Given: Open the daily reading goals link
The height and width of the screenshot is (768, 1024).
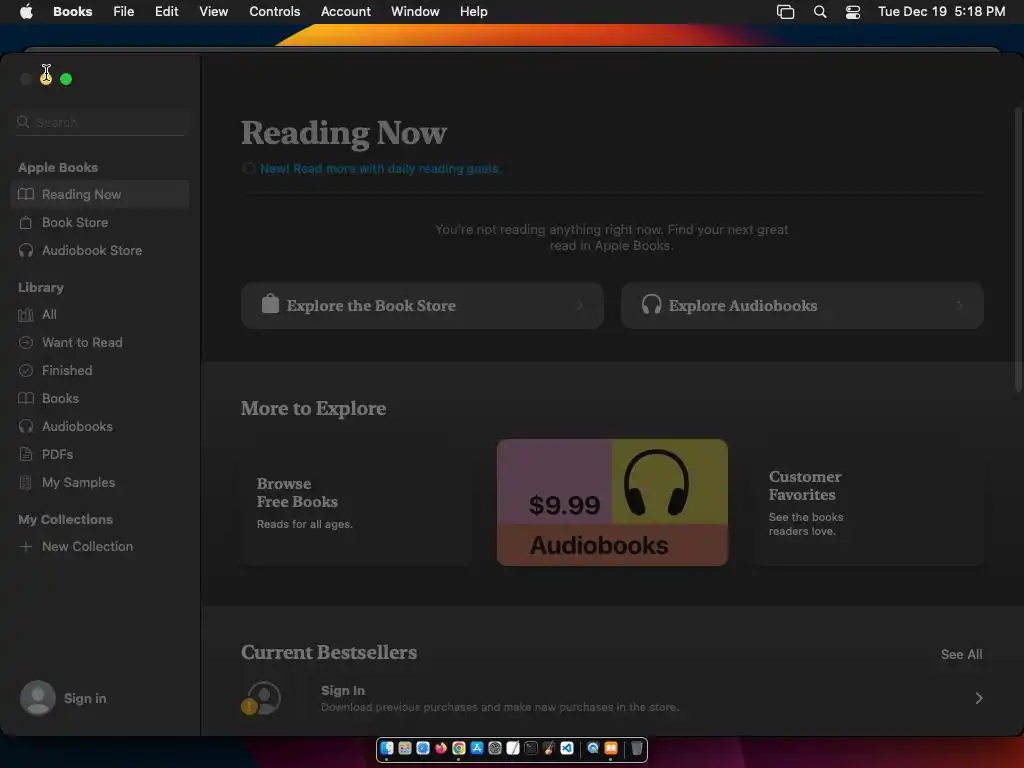Looking at the screenshot, I should 381,168.
